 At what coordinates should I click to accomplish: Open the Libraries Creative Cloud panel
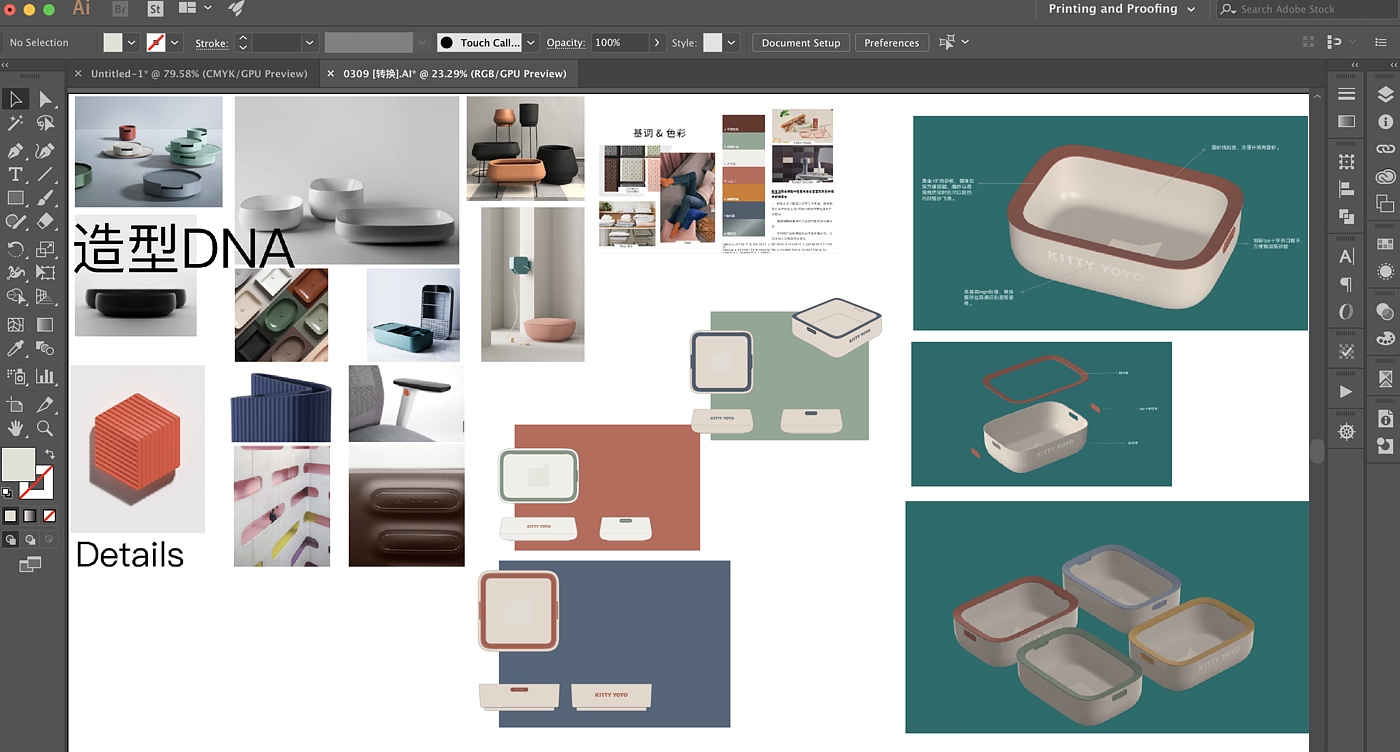[1385, 177]
